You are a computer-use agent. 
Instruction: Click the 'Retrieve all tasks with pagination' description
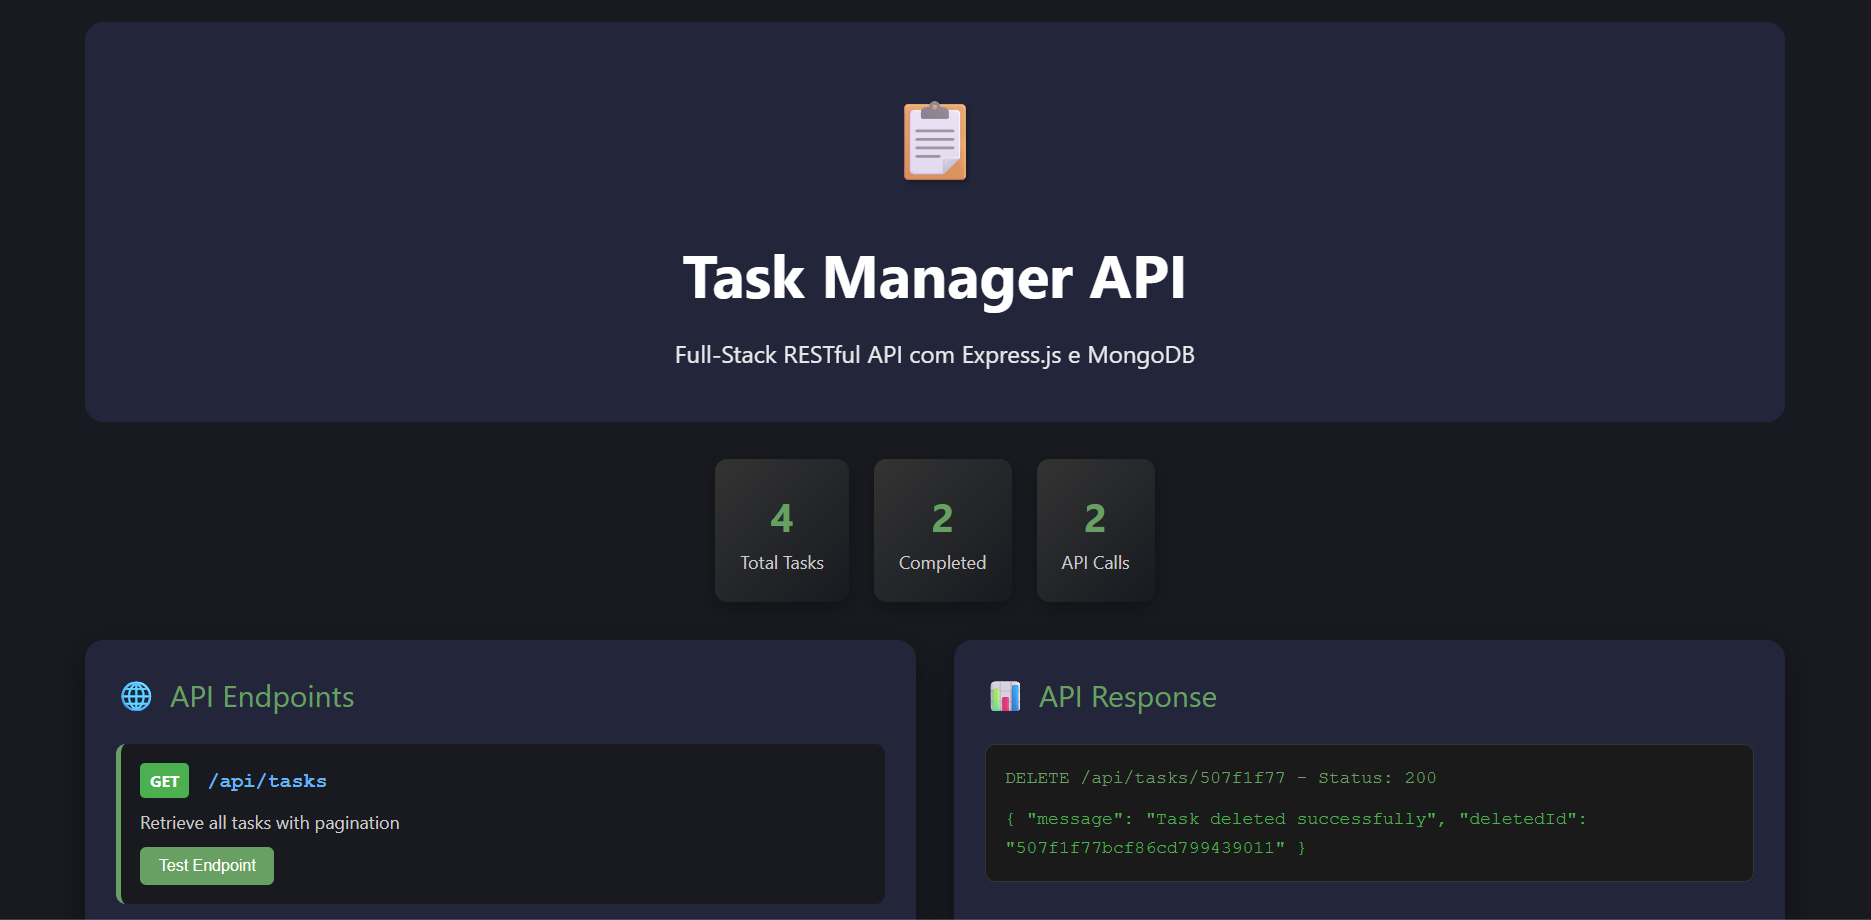269,822
